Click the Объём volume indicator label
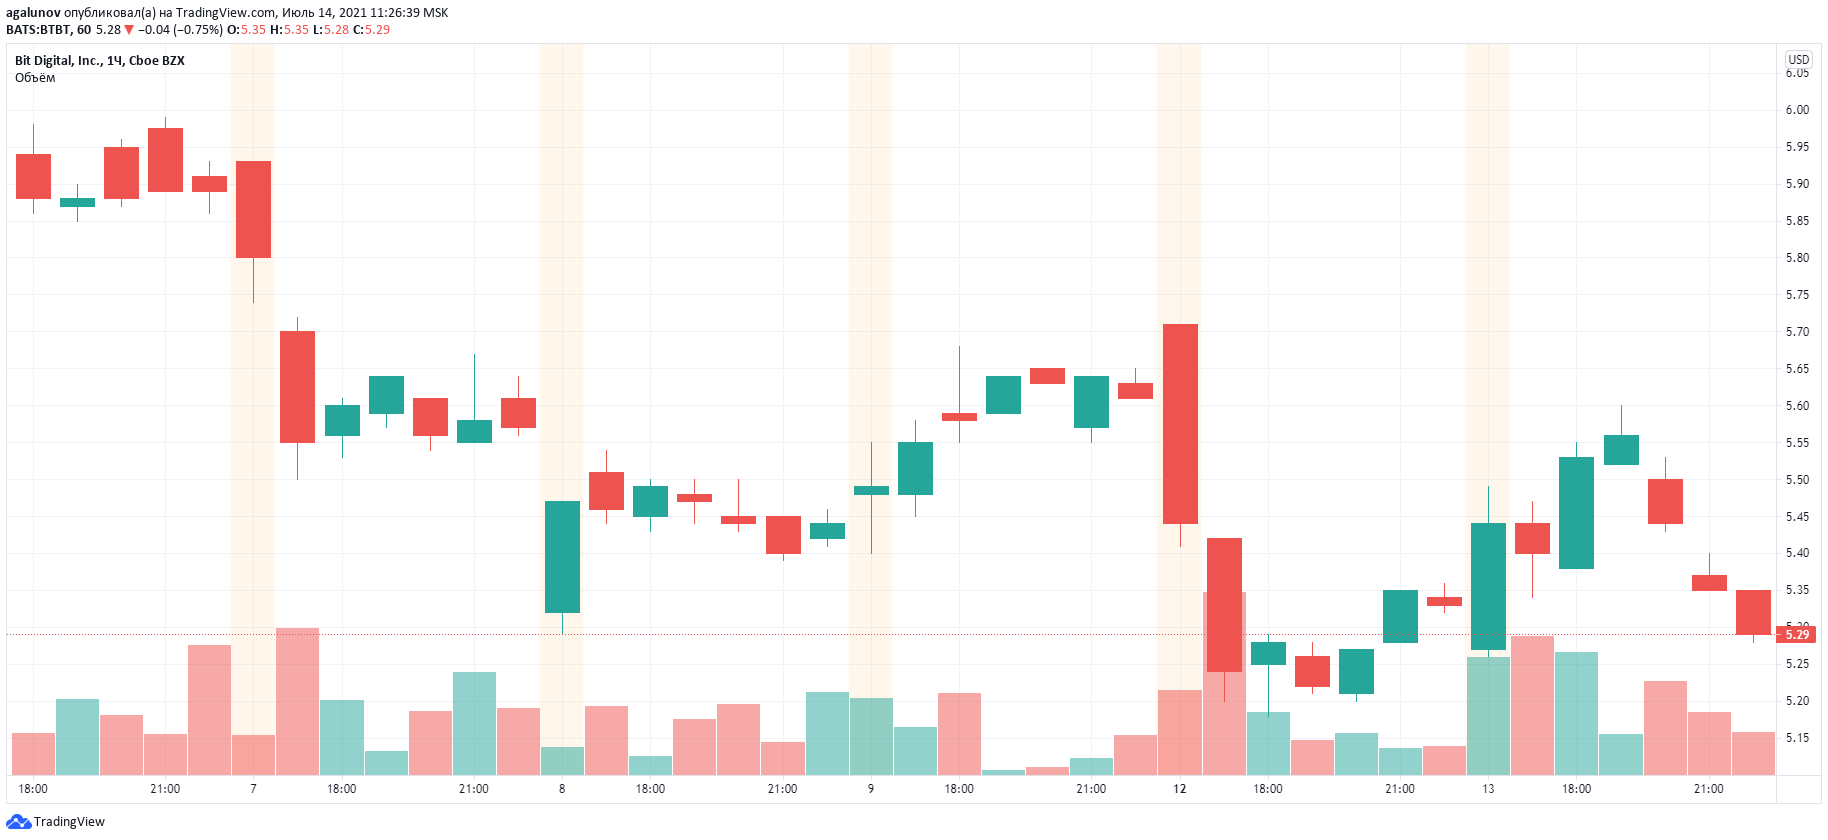This screenshot has width=1828, height=840. pyautogui.click(x=35, y=78)
